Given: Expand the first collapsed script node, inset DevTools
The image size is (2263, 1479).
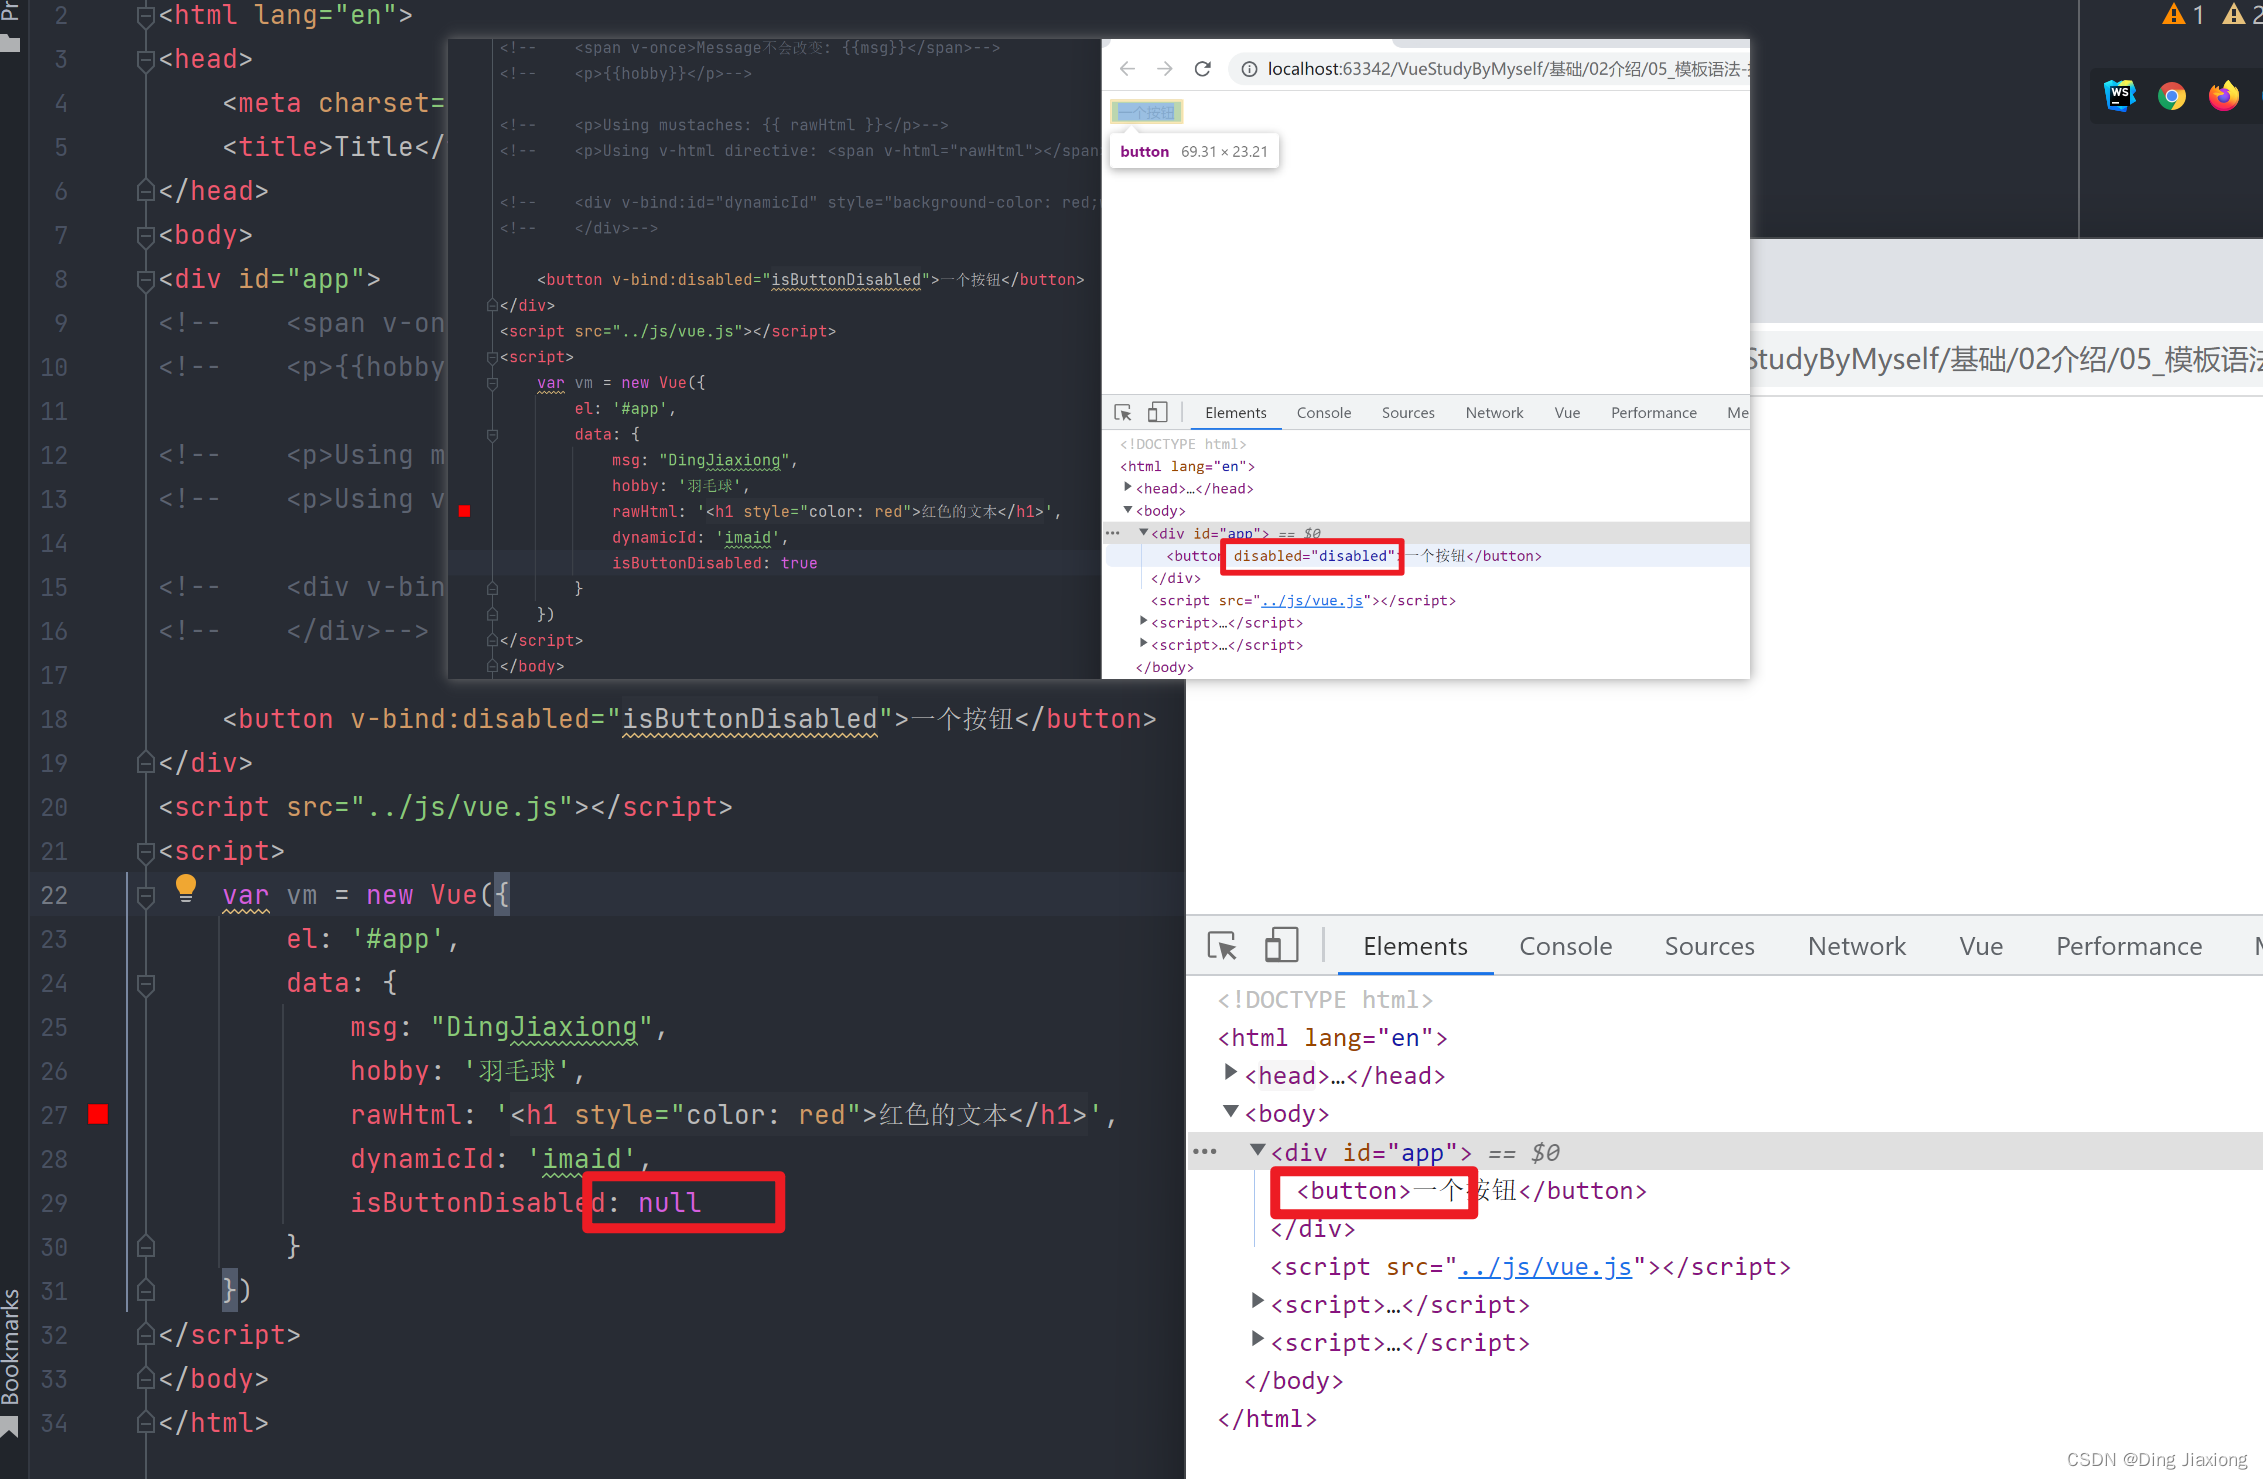Looking at the screenshot, I should 1143,621.
